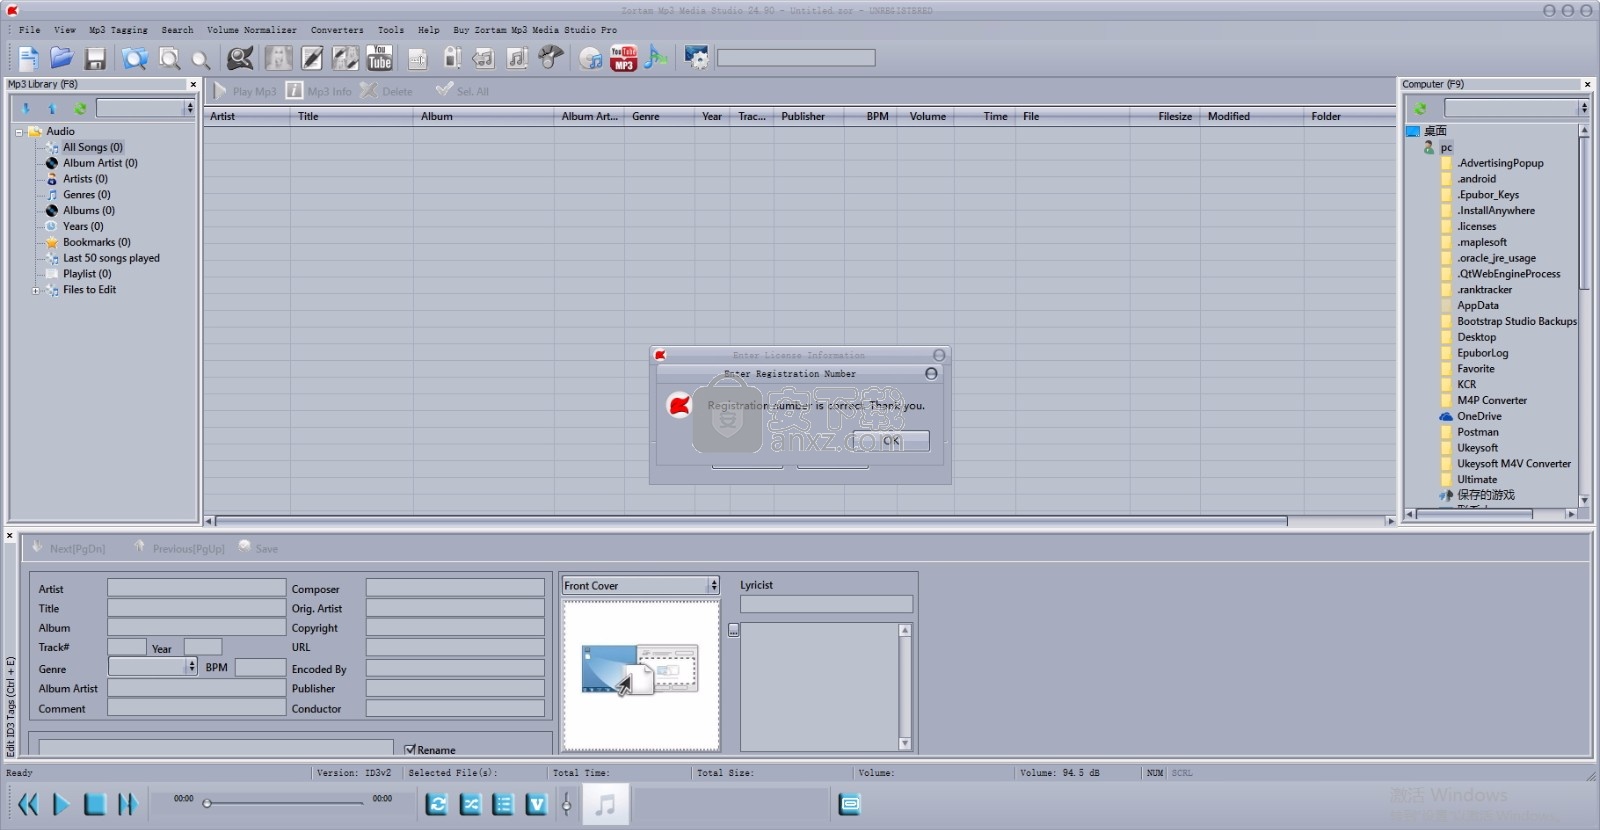The image size is (1600, 830).
Task: Play the current track
Action: click(61, 804)
